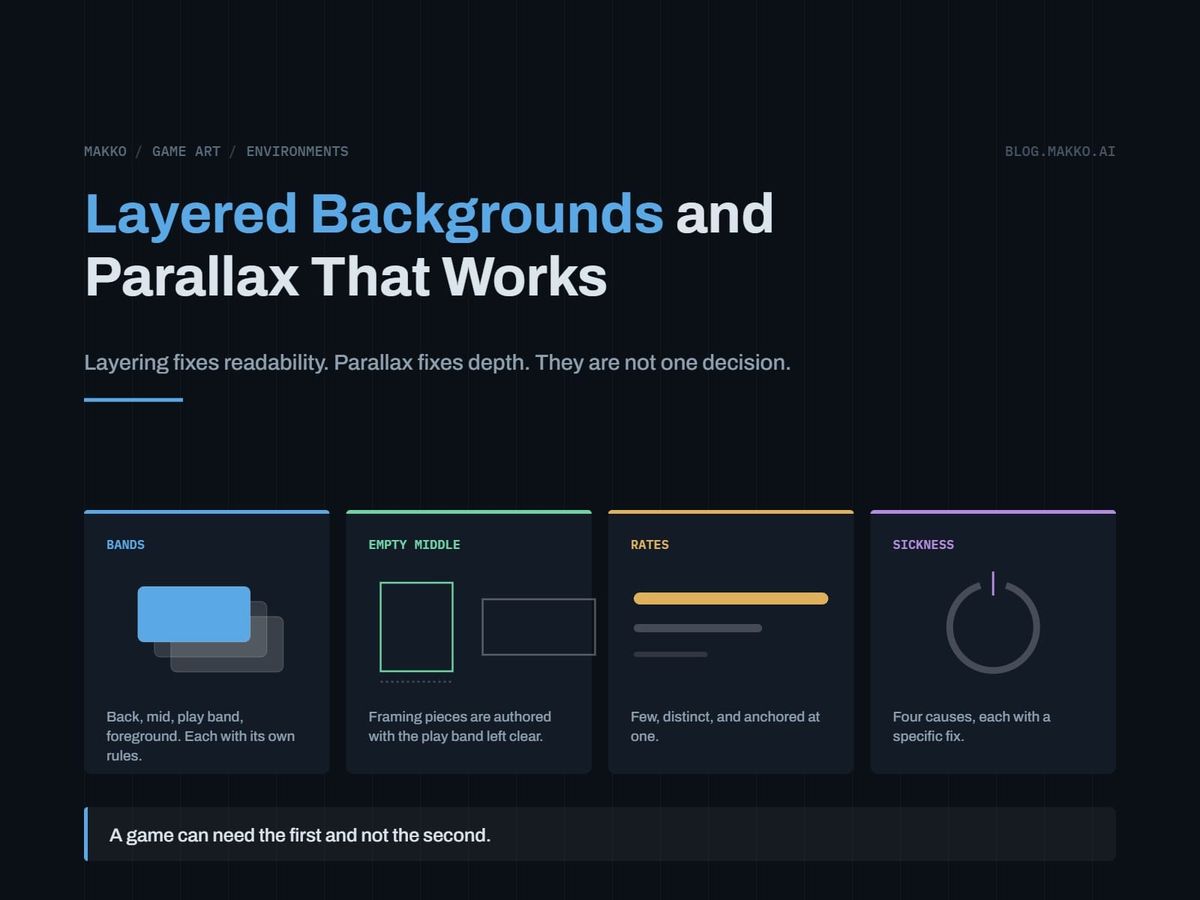Open the GAME ART breadcrumb
The width and height of the screenshot is (1200, 900).
tap(186, 152)
